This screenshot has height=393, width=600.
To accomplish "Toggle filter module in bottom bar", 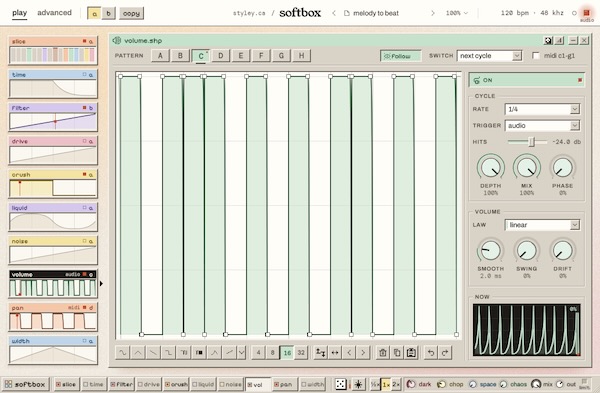I will 121,384.
